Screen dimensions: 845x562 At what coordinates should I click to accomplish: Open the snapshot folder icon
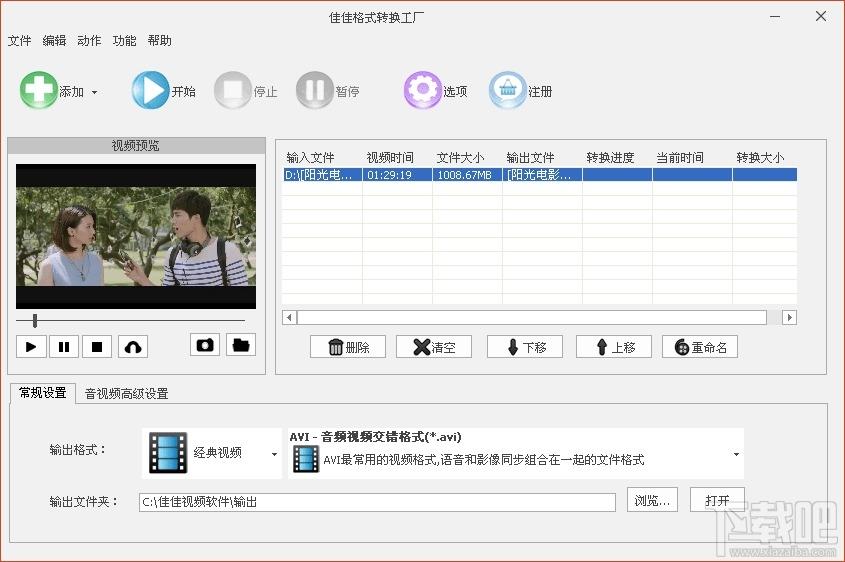[x=241, y=345]
